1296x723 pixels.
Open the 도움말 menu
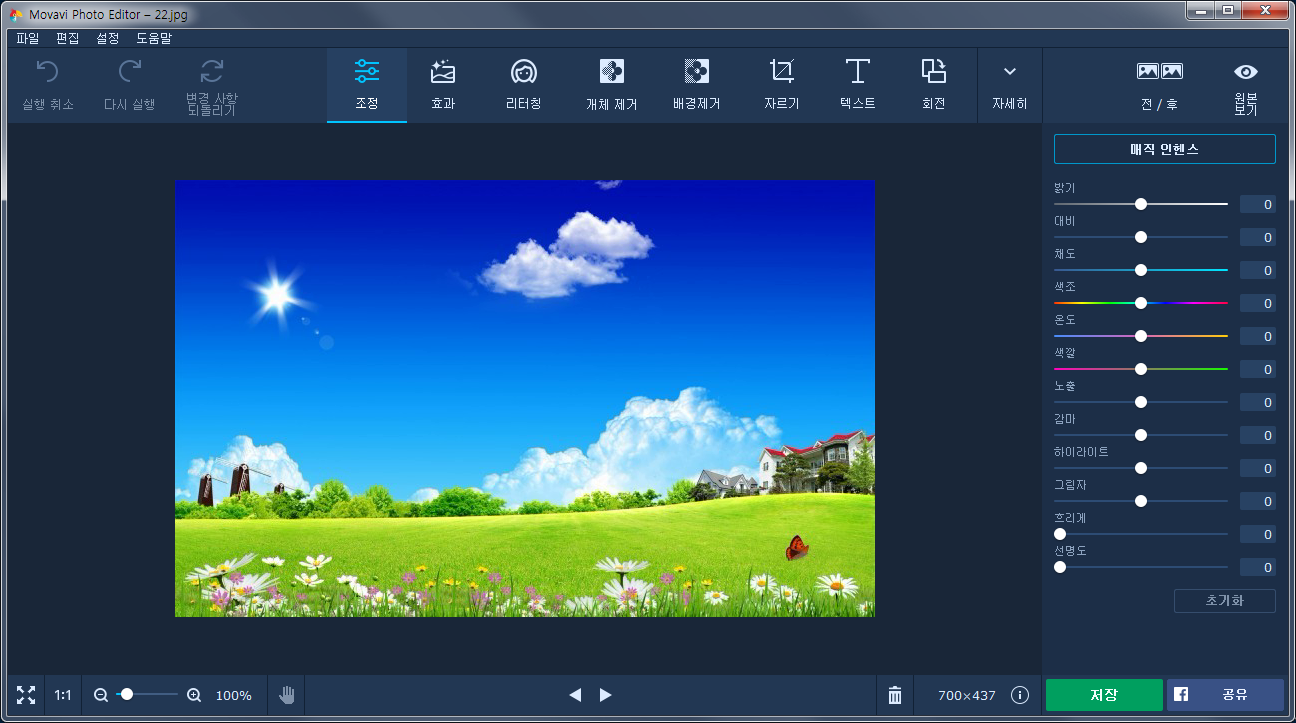(x=154, y=38)
